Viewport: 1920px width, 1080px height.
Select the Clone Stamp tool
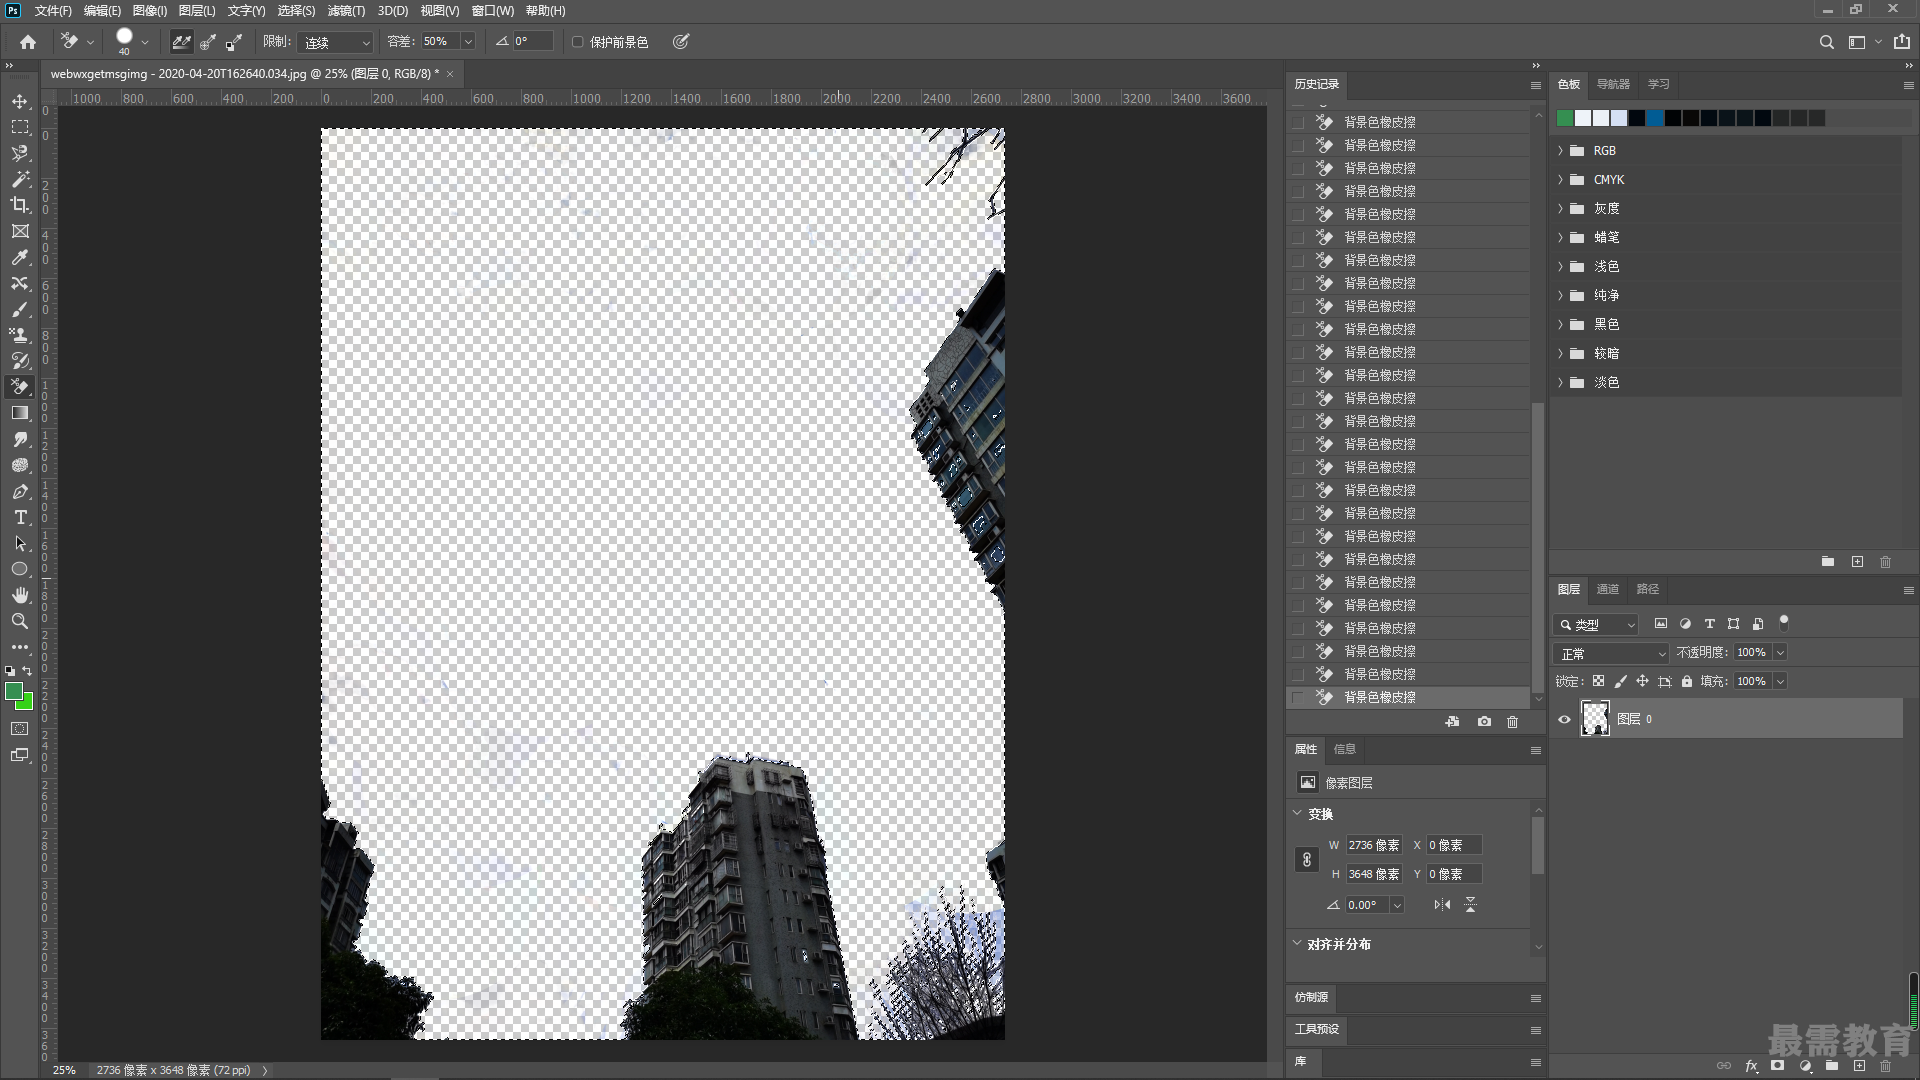tap(20, 335)
